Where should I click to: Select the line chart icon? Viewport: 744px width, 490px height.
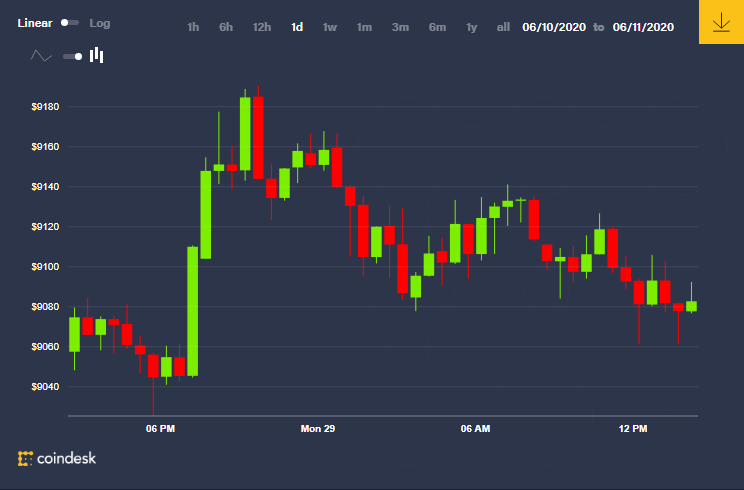tap(41, 56)
